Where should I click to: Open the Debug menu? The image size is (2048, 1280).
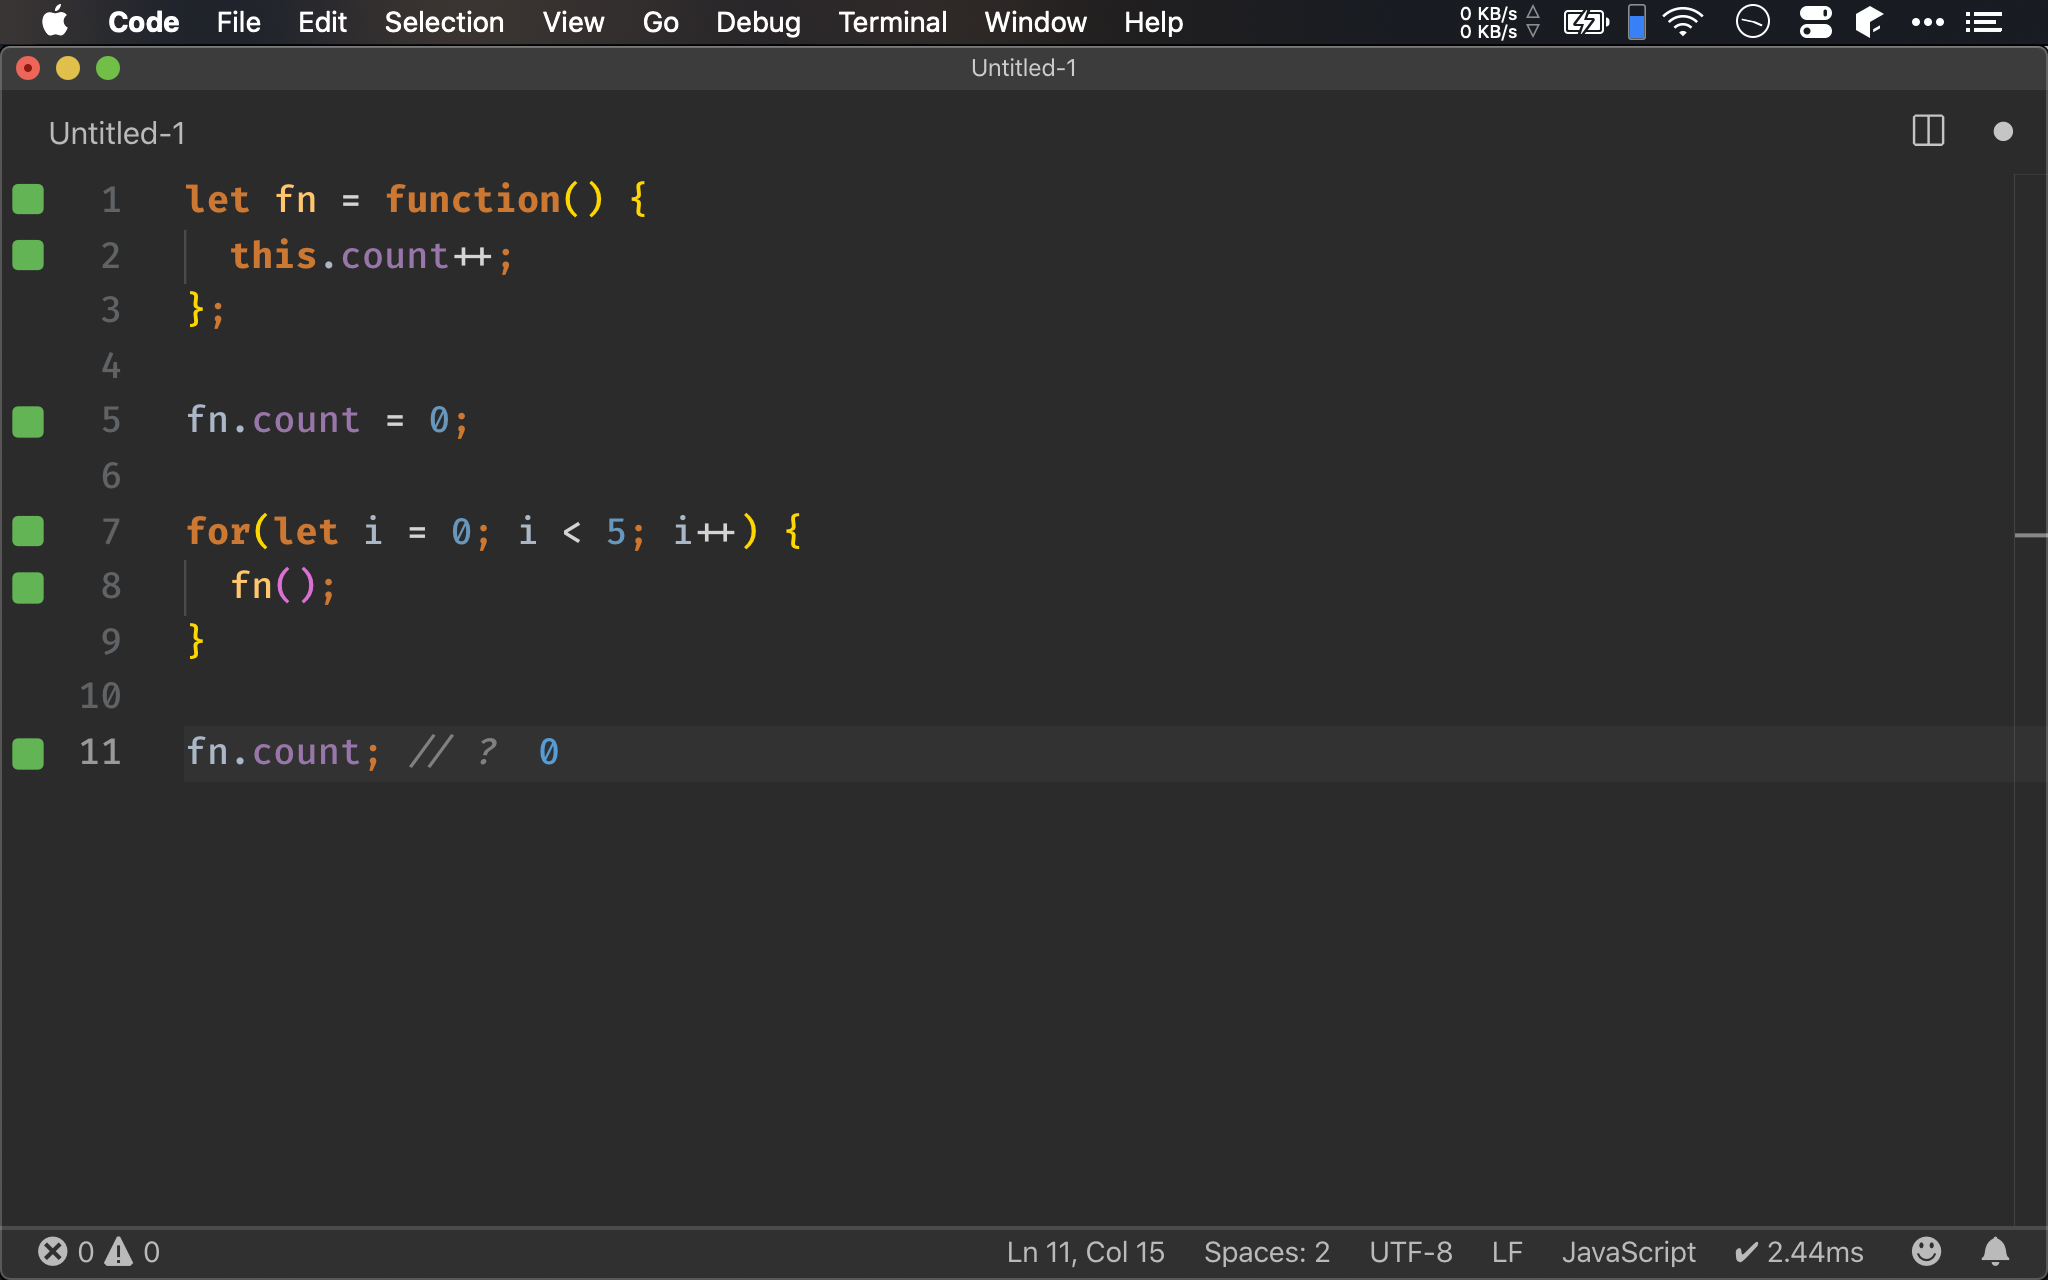[x=758, y=22]
